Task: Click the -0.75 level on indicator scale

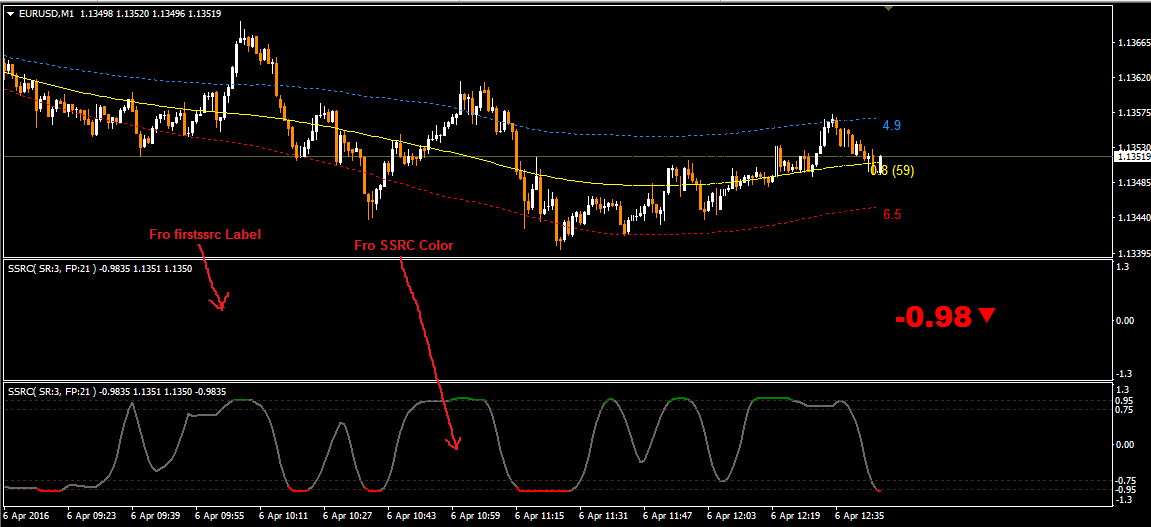Action: click(x=1125, y=480)
